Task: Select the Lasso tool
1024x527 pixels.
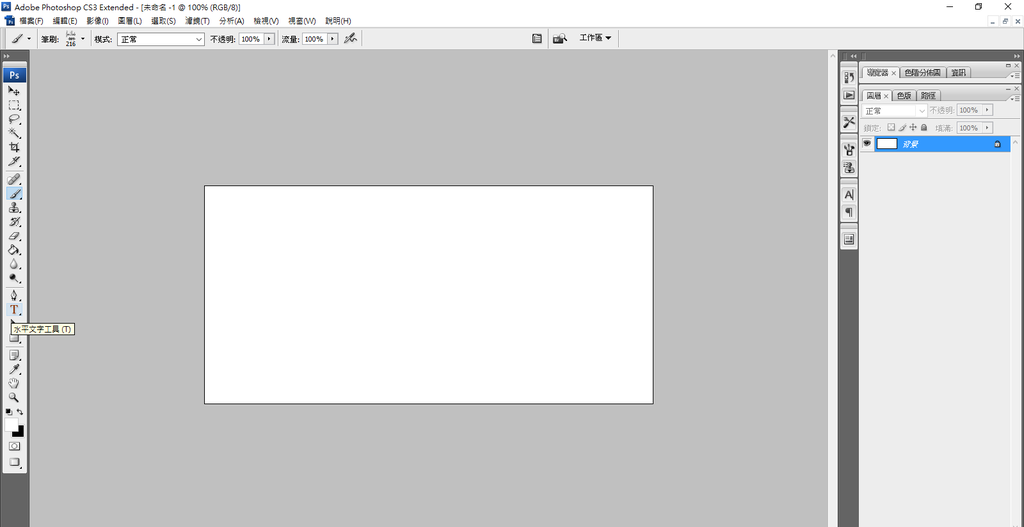Action: click(x=14, y=120)
